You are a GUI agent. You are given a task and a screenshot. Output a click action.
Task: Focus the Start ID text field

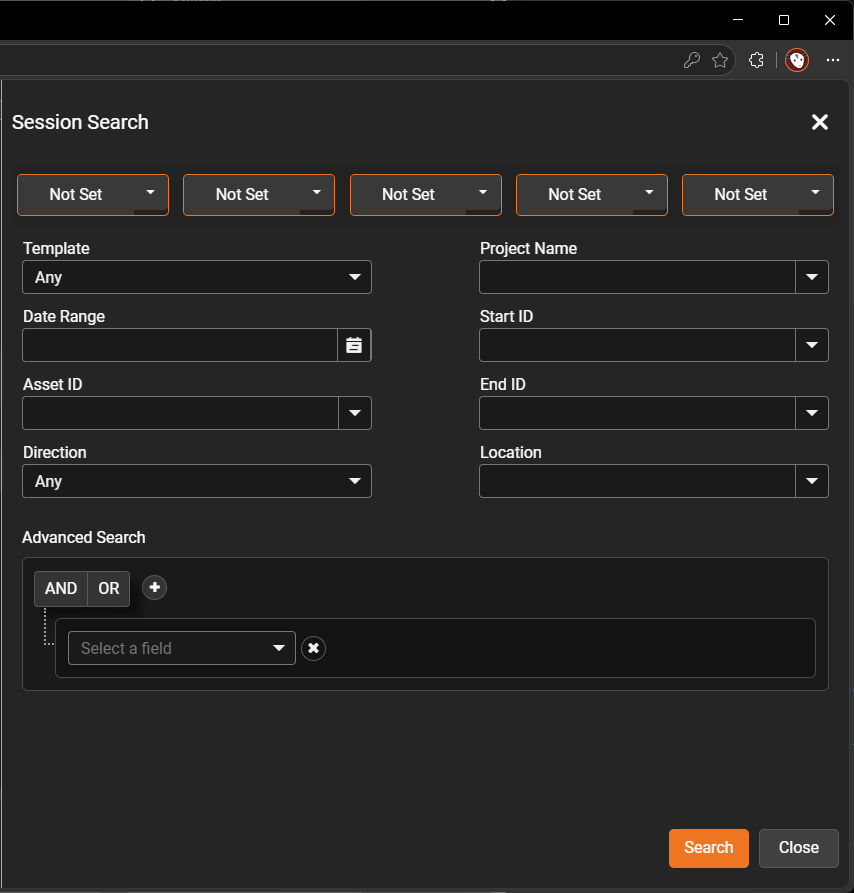pyautogui.click(x=637, y=345)
